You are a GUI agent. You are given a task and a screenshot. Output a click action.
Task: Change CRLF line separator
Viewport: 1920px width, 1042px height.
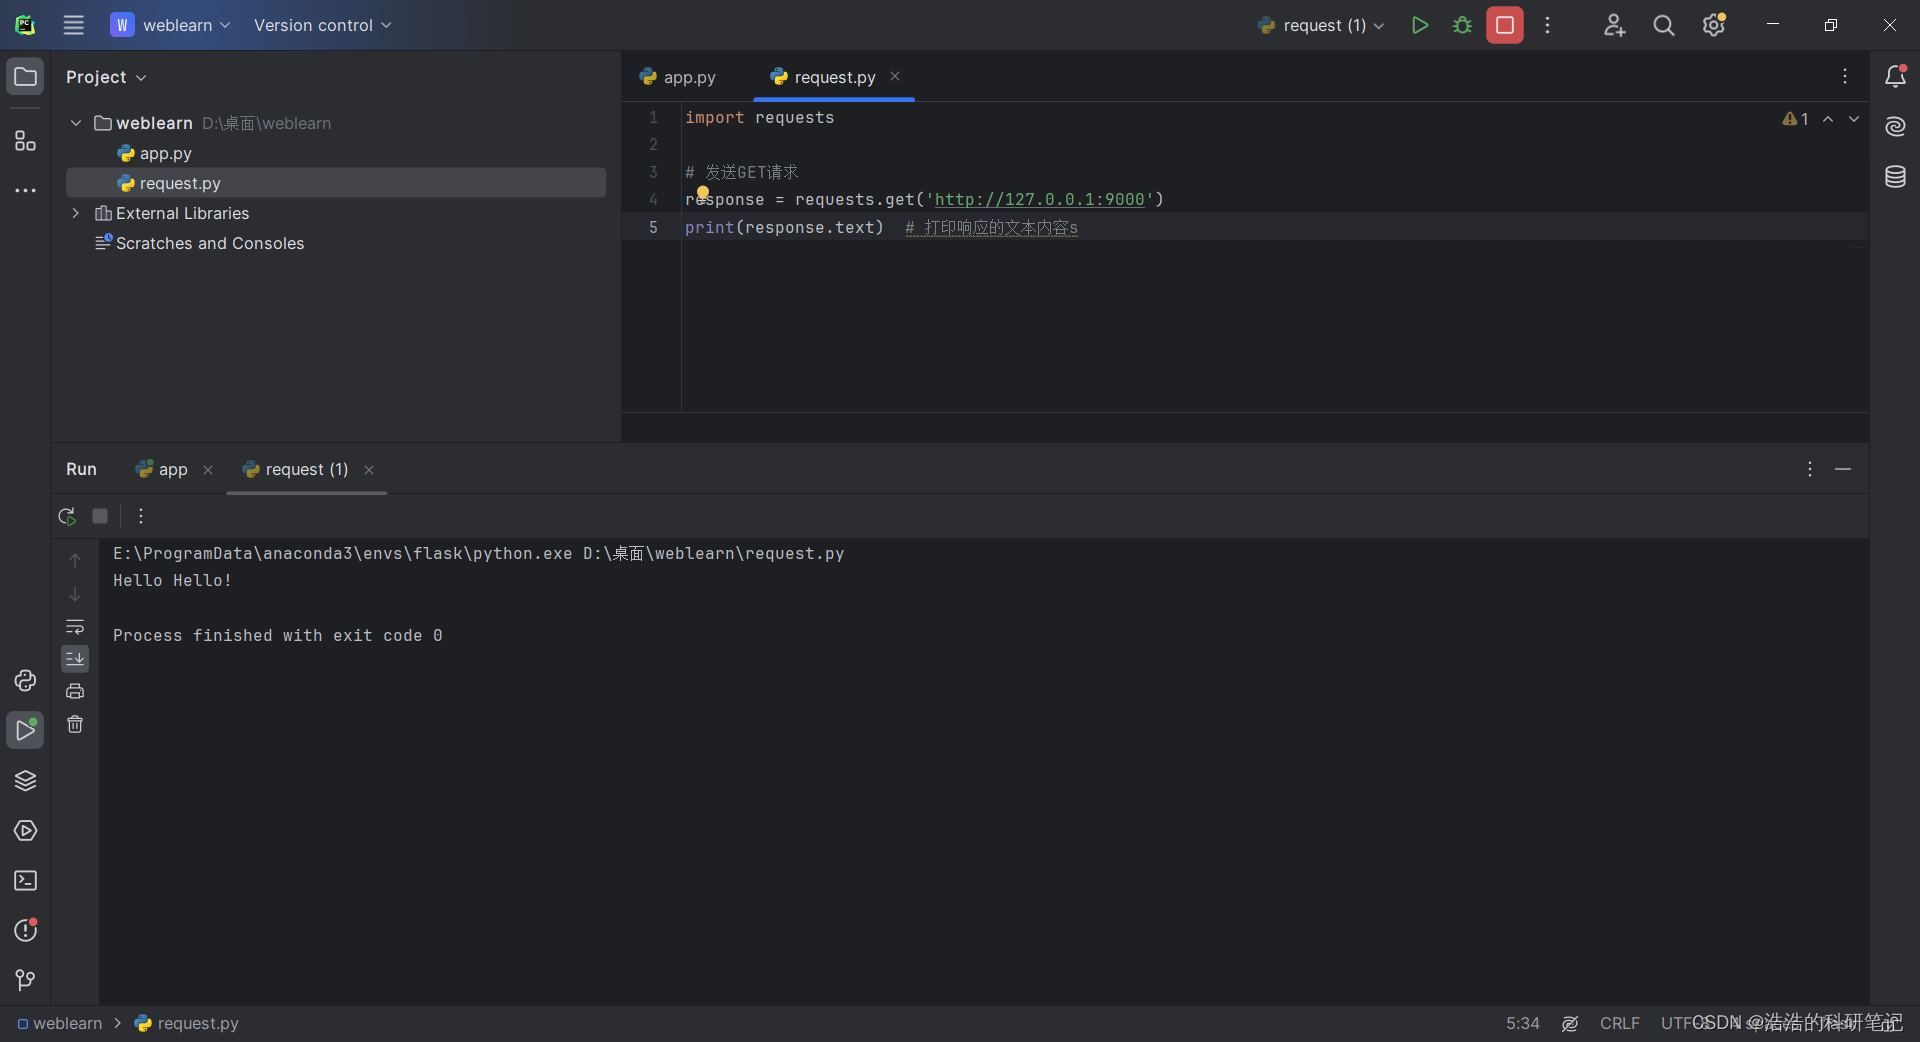tap(1619, 1023)
